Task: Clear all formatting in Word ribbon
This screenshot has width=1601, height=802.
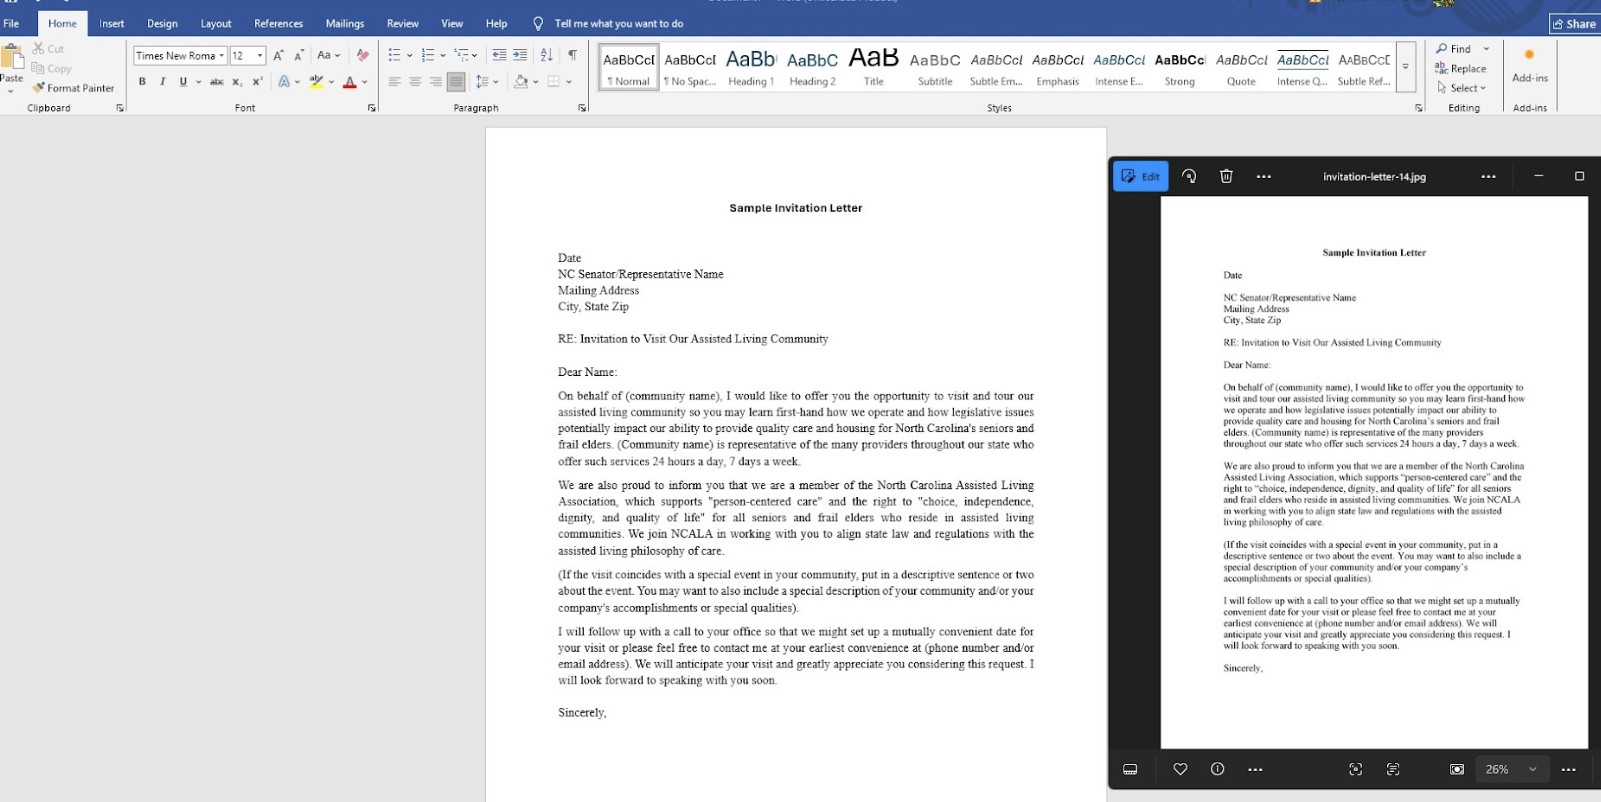Action: (x=362, y=55)
